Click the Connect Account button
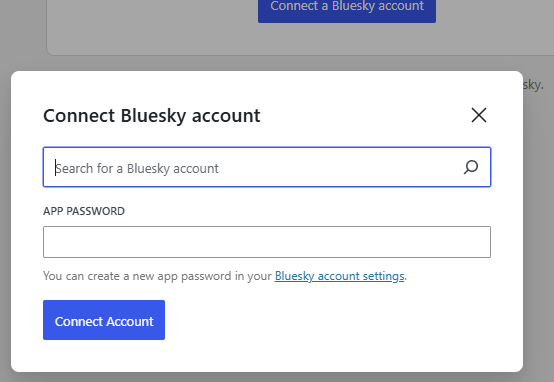The image size is (554, 382). tap(104, 320)
